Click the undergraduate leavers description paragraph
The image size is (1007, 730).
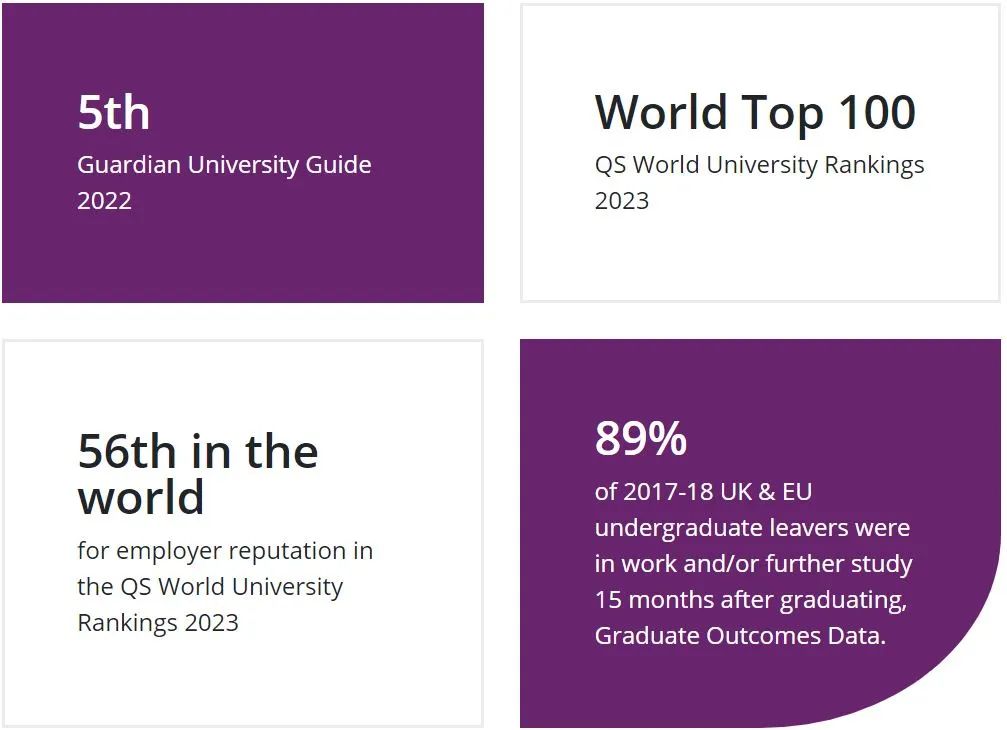click(x=753, y=564)
